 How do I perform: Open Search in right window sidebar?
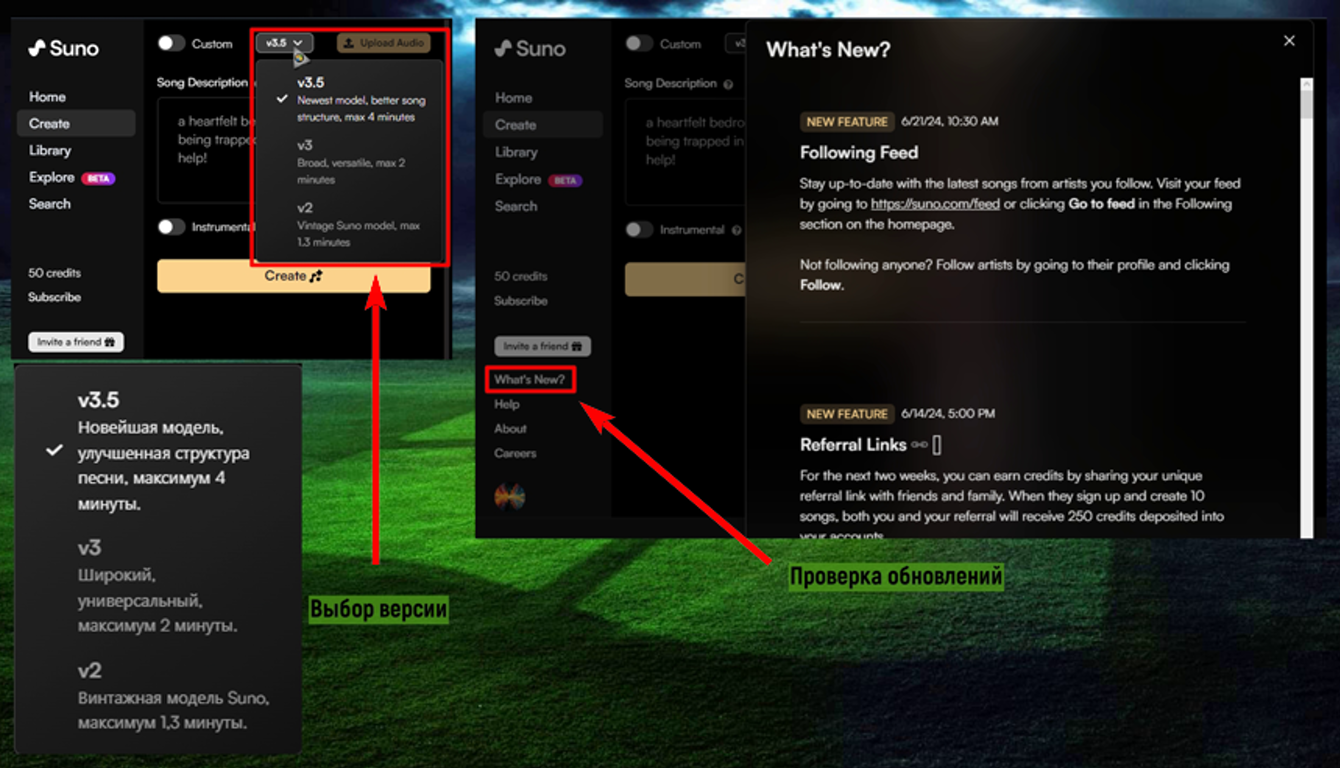[x=516, y=206]
